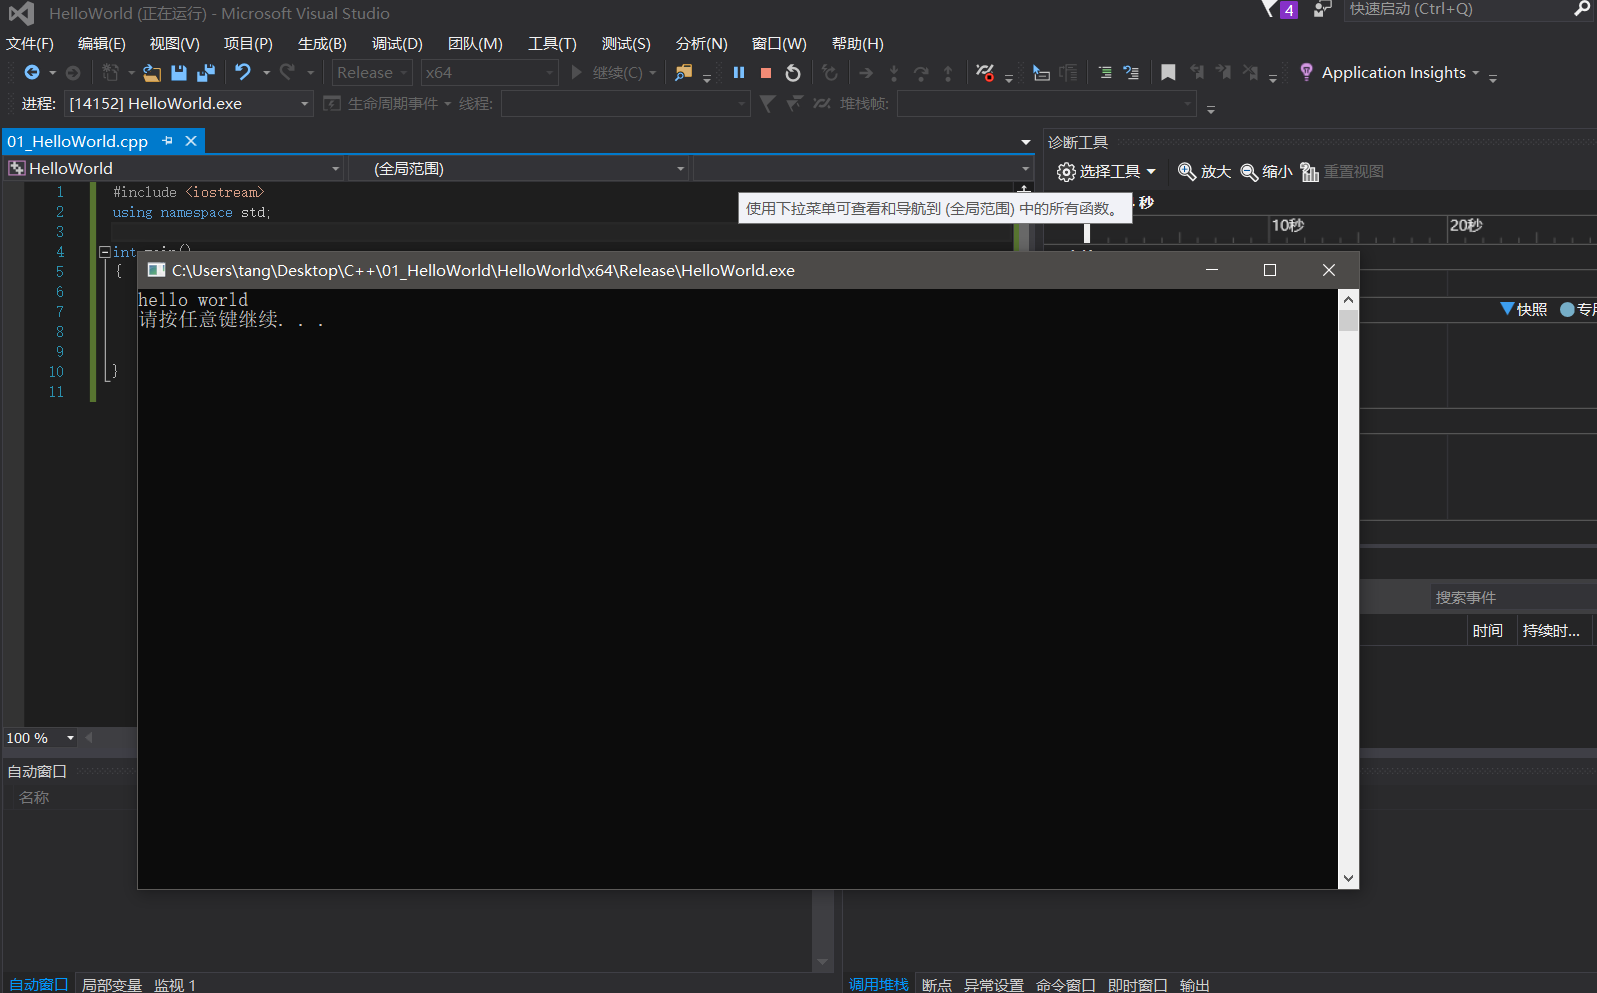
Task: Collapse the main function outlining box
Action: [104, 252]
